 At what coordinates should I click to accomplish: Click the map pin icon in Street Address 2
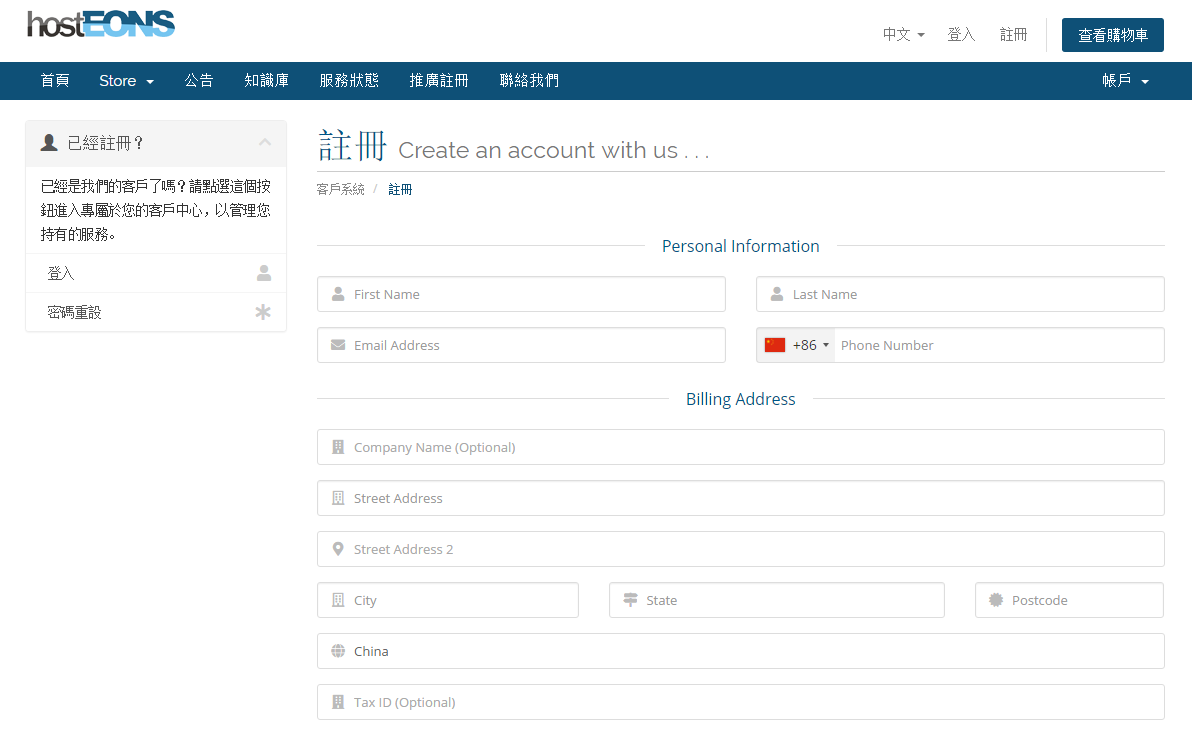(338, 549)
